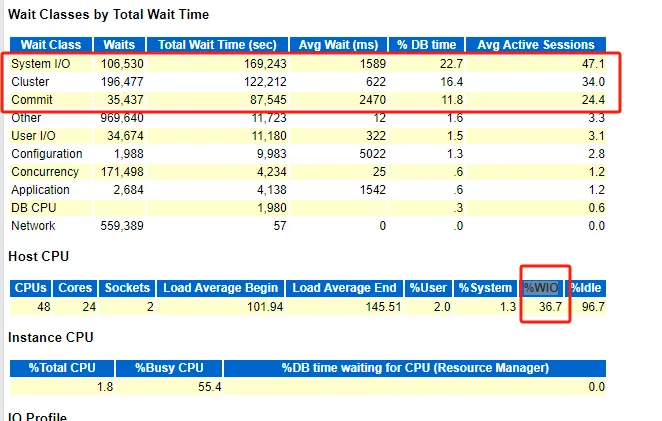The height and width of the screenshot is (421, 662).
Task: Select the Application wait class cell
Action: pos(41,190)
